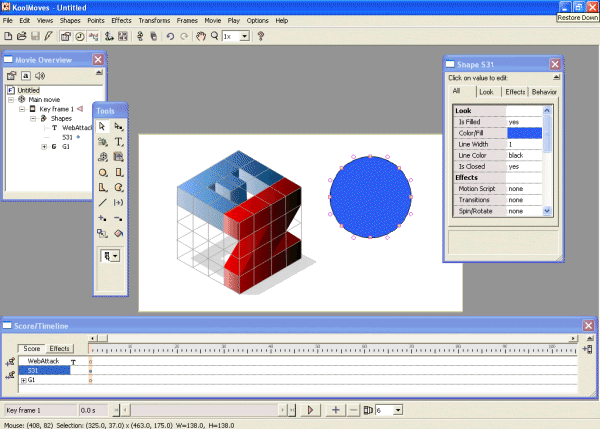Image resolution: width=600 pixels, height=429 pixels.
Task: Open file using the folder icon
Action: coord(22,36)
